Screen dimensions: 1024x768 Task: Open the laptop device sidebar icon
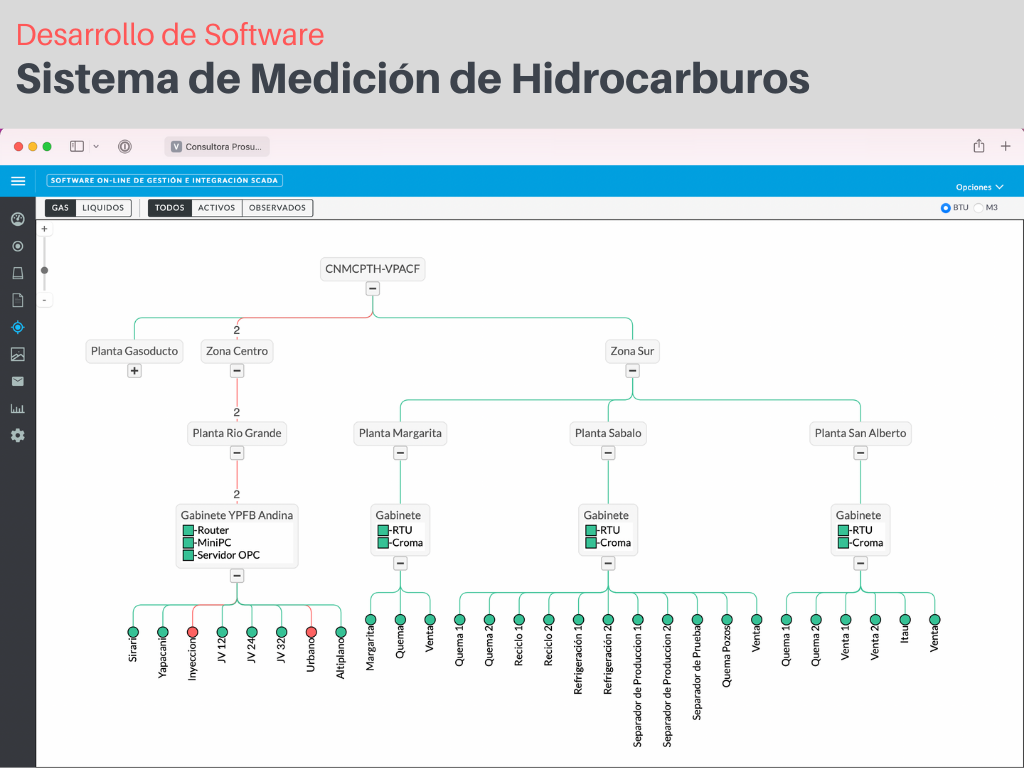click(x=18, y=273)
